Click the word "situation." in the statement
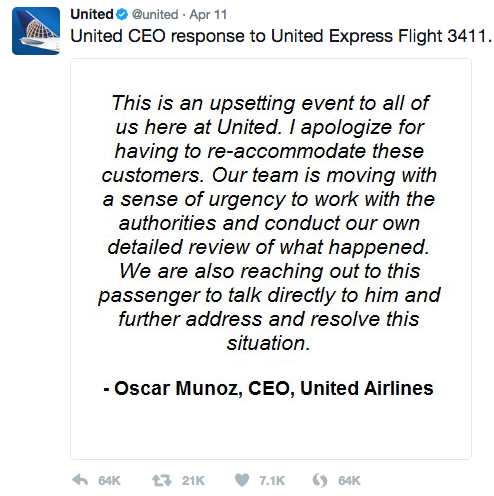 [269, 343]
